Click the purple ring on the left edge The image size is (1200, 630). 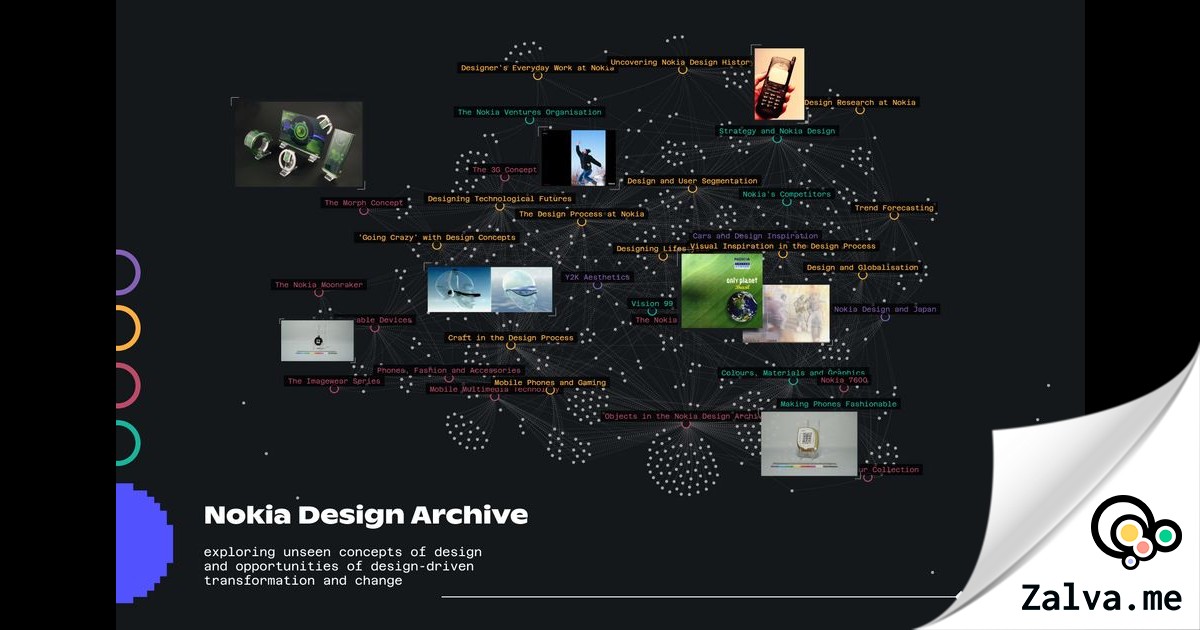coord(127,272)
